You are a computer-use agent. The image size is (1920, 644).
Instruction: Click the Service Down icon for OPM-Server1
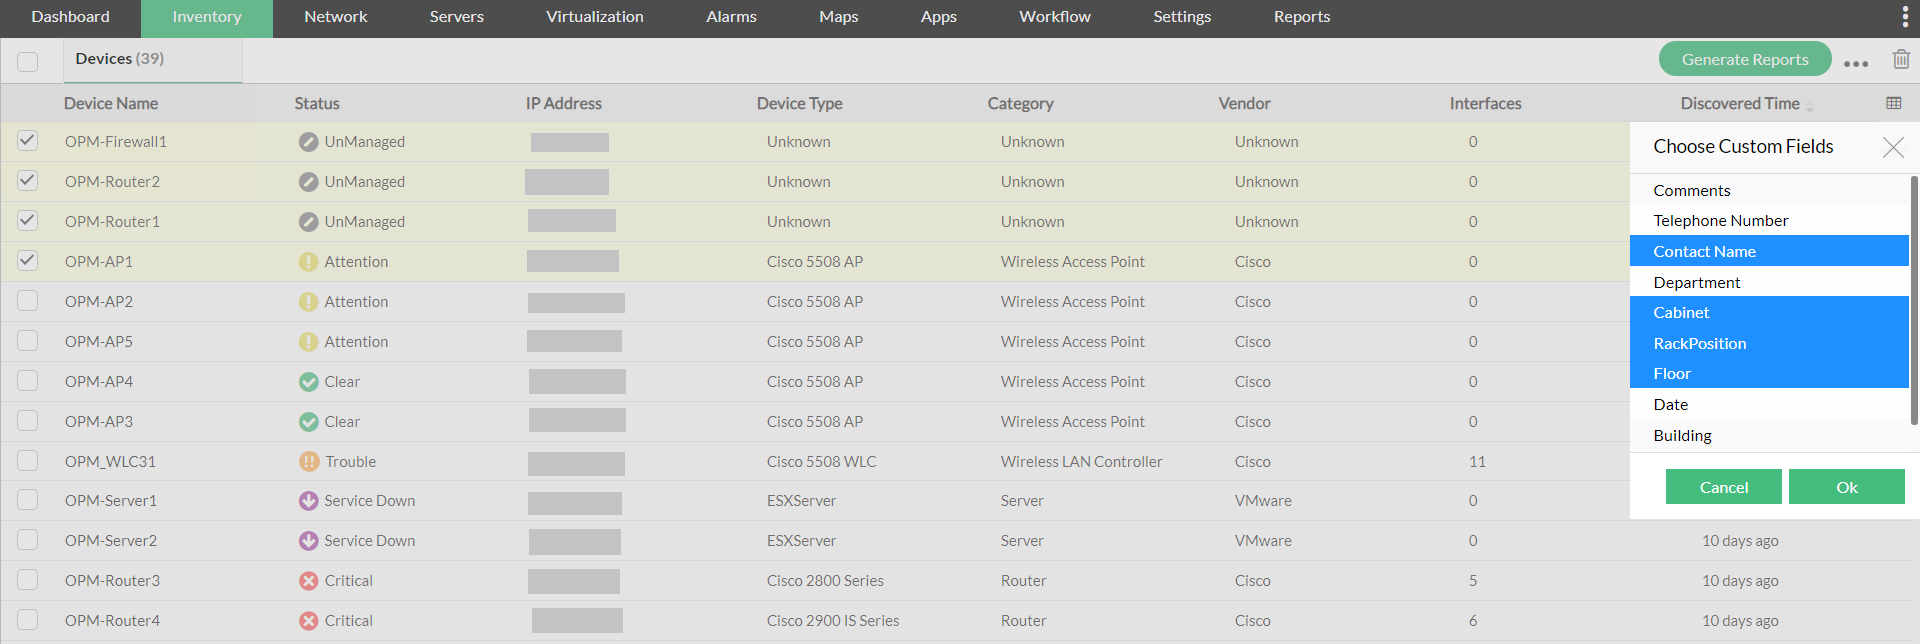tap(308, 501)
